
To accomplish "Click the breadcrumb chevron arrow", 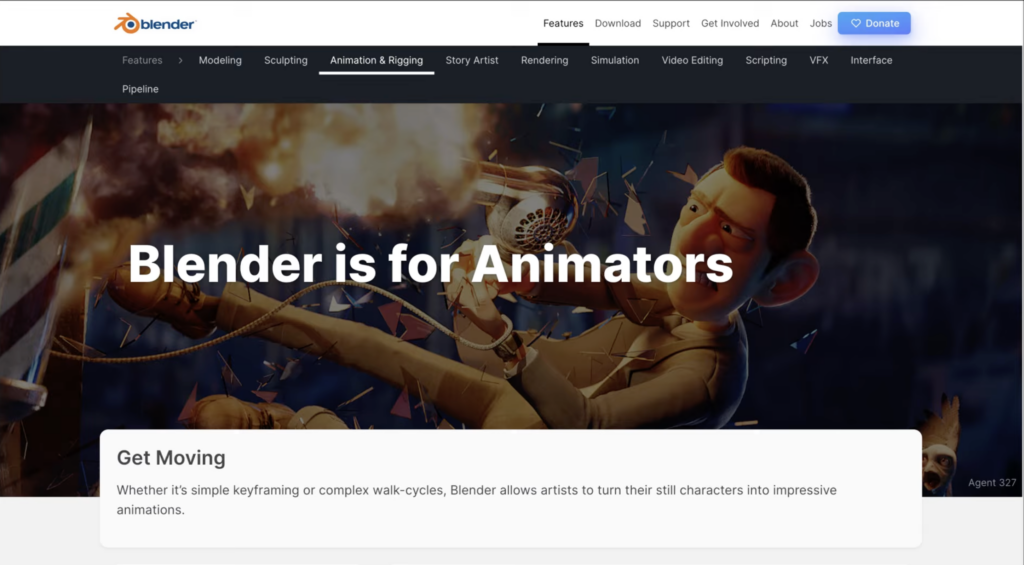I will coord(180,60).
